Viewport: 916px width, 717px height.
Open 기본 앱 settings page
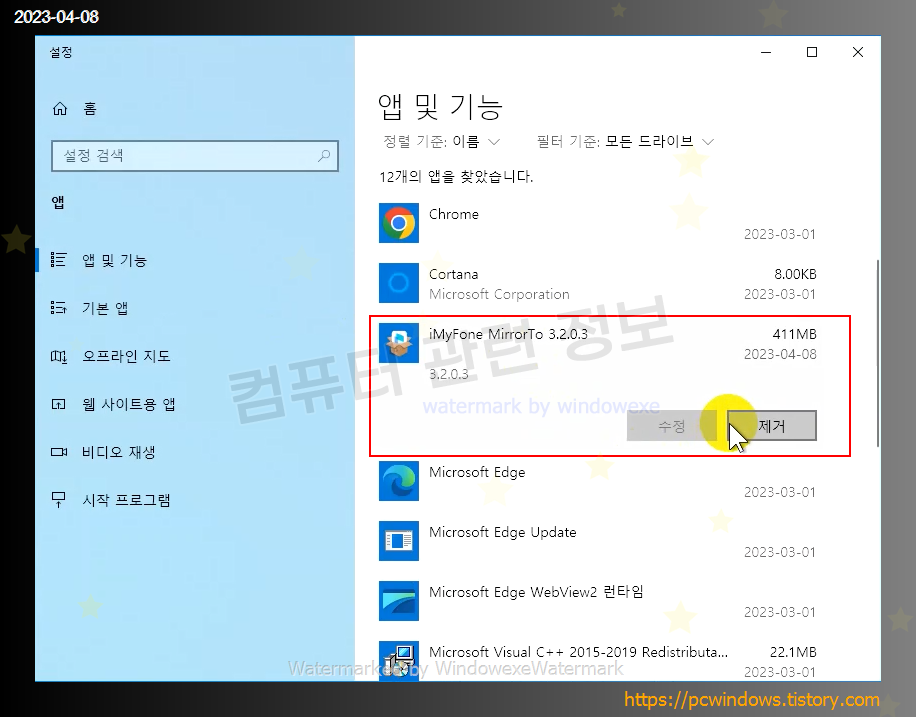pos(105,308)
